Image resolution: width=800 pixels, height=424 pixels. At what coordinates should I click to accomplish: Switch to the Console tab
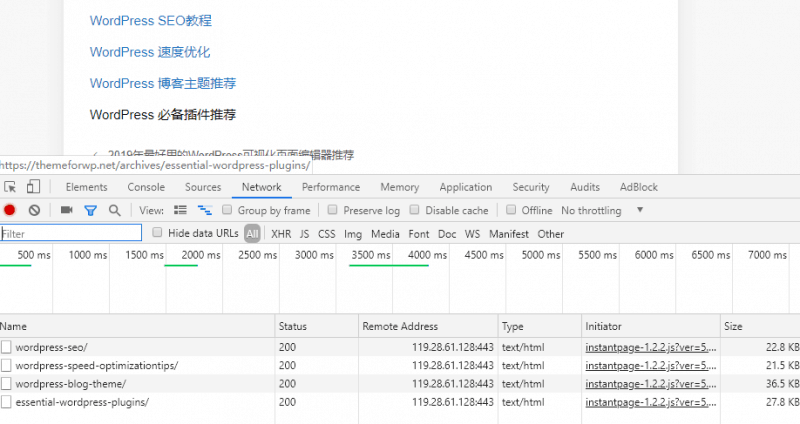146,187
